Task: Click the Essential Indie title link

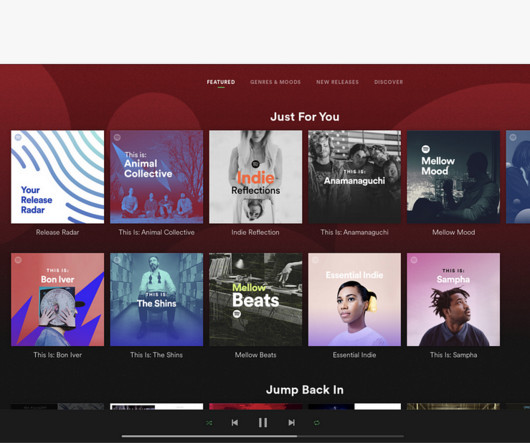Action: point(354,355)
